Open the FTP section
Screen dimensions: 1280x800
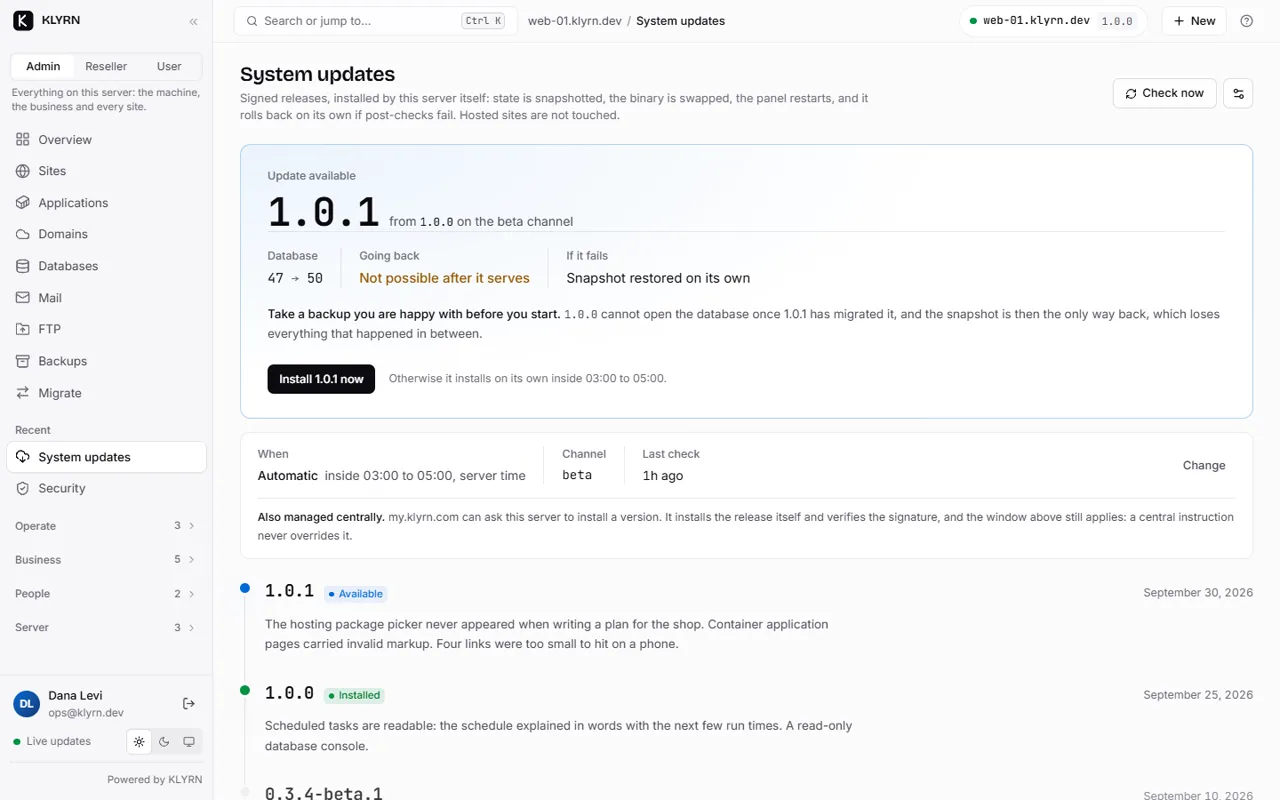[x=106, y=329]
